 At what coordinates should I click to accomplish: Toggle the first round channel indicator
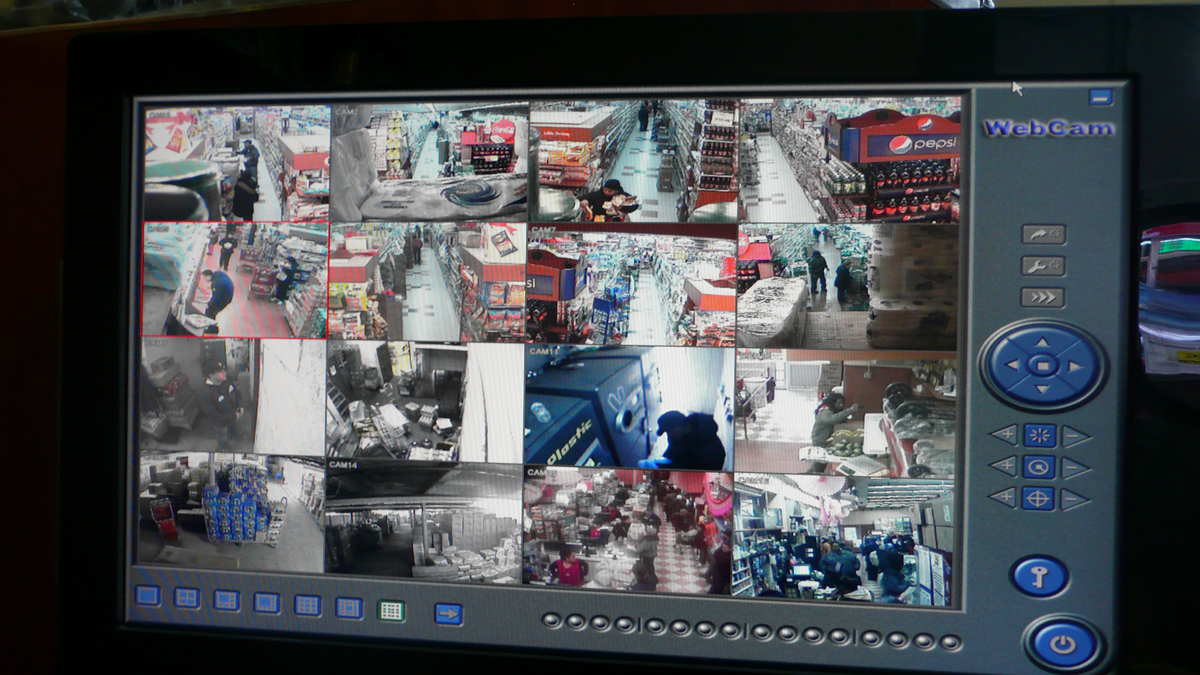tap(551, 621)
